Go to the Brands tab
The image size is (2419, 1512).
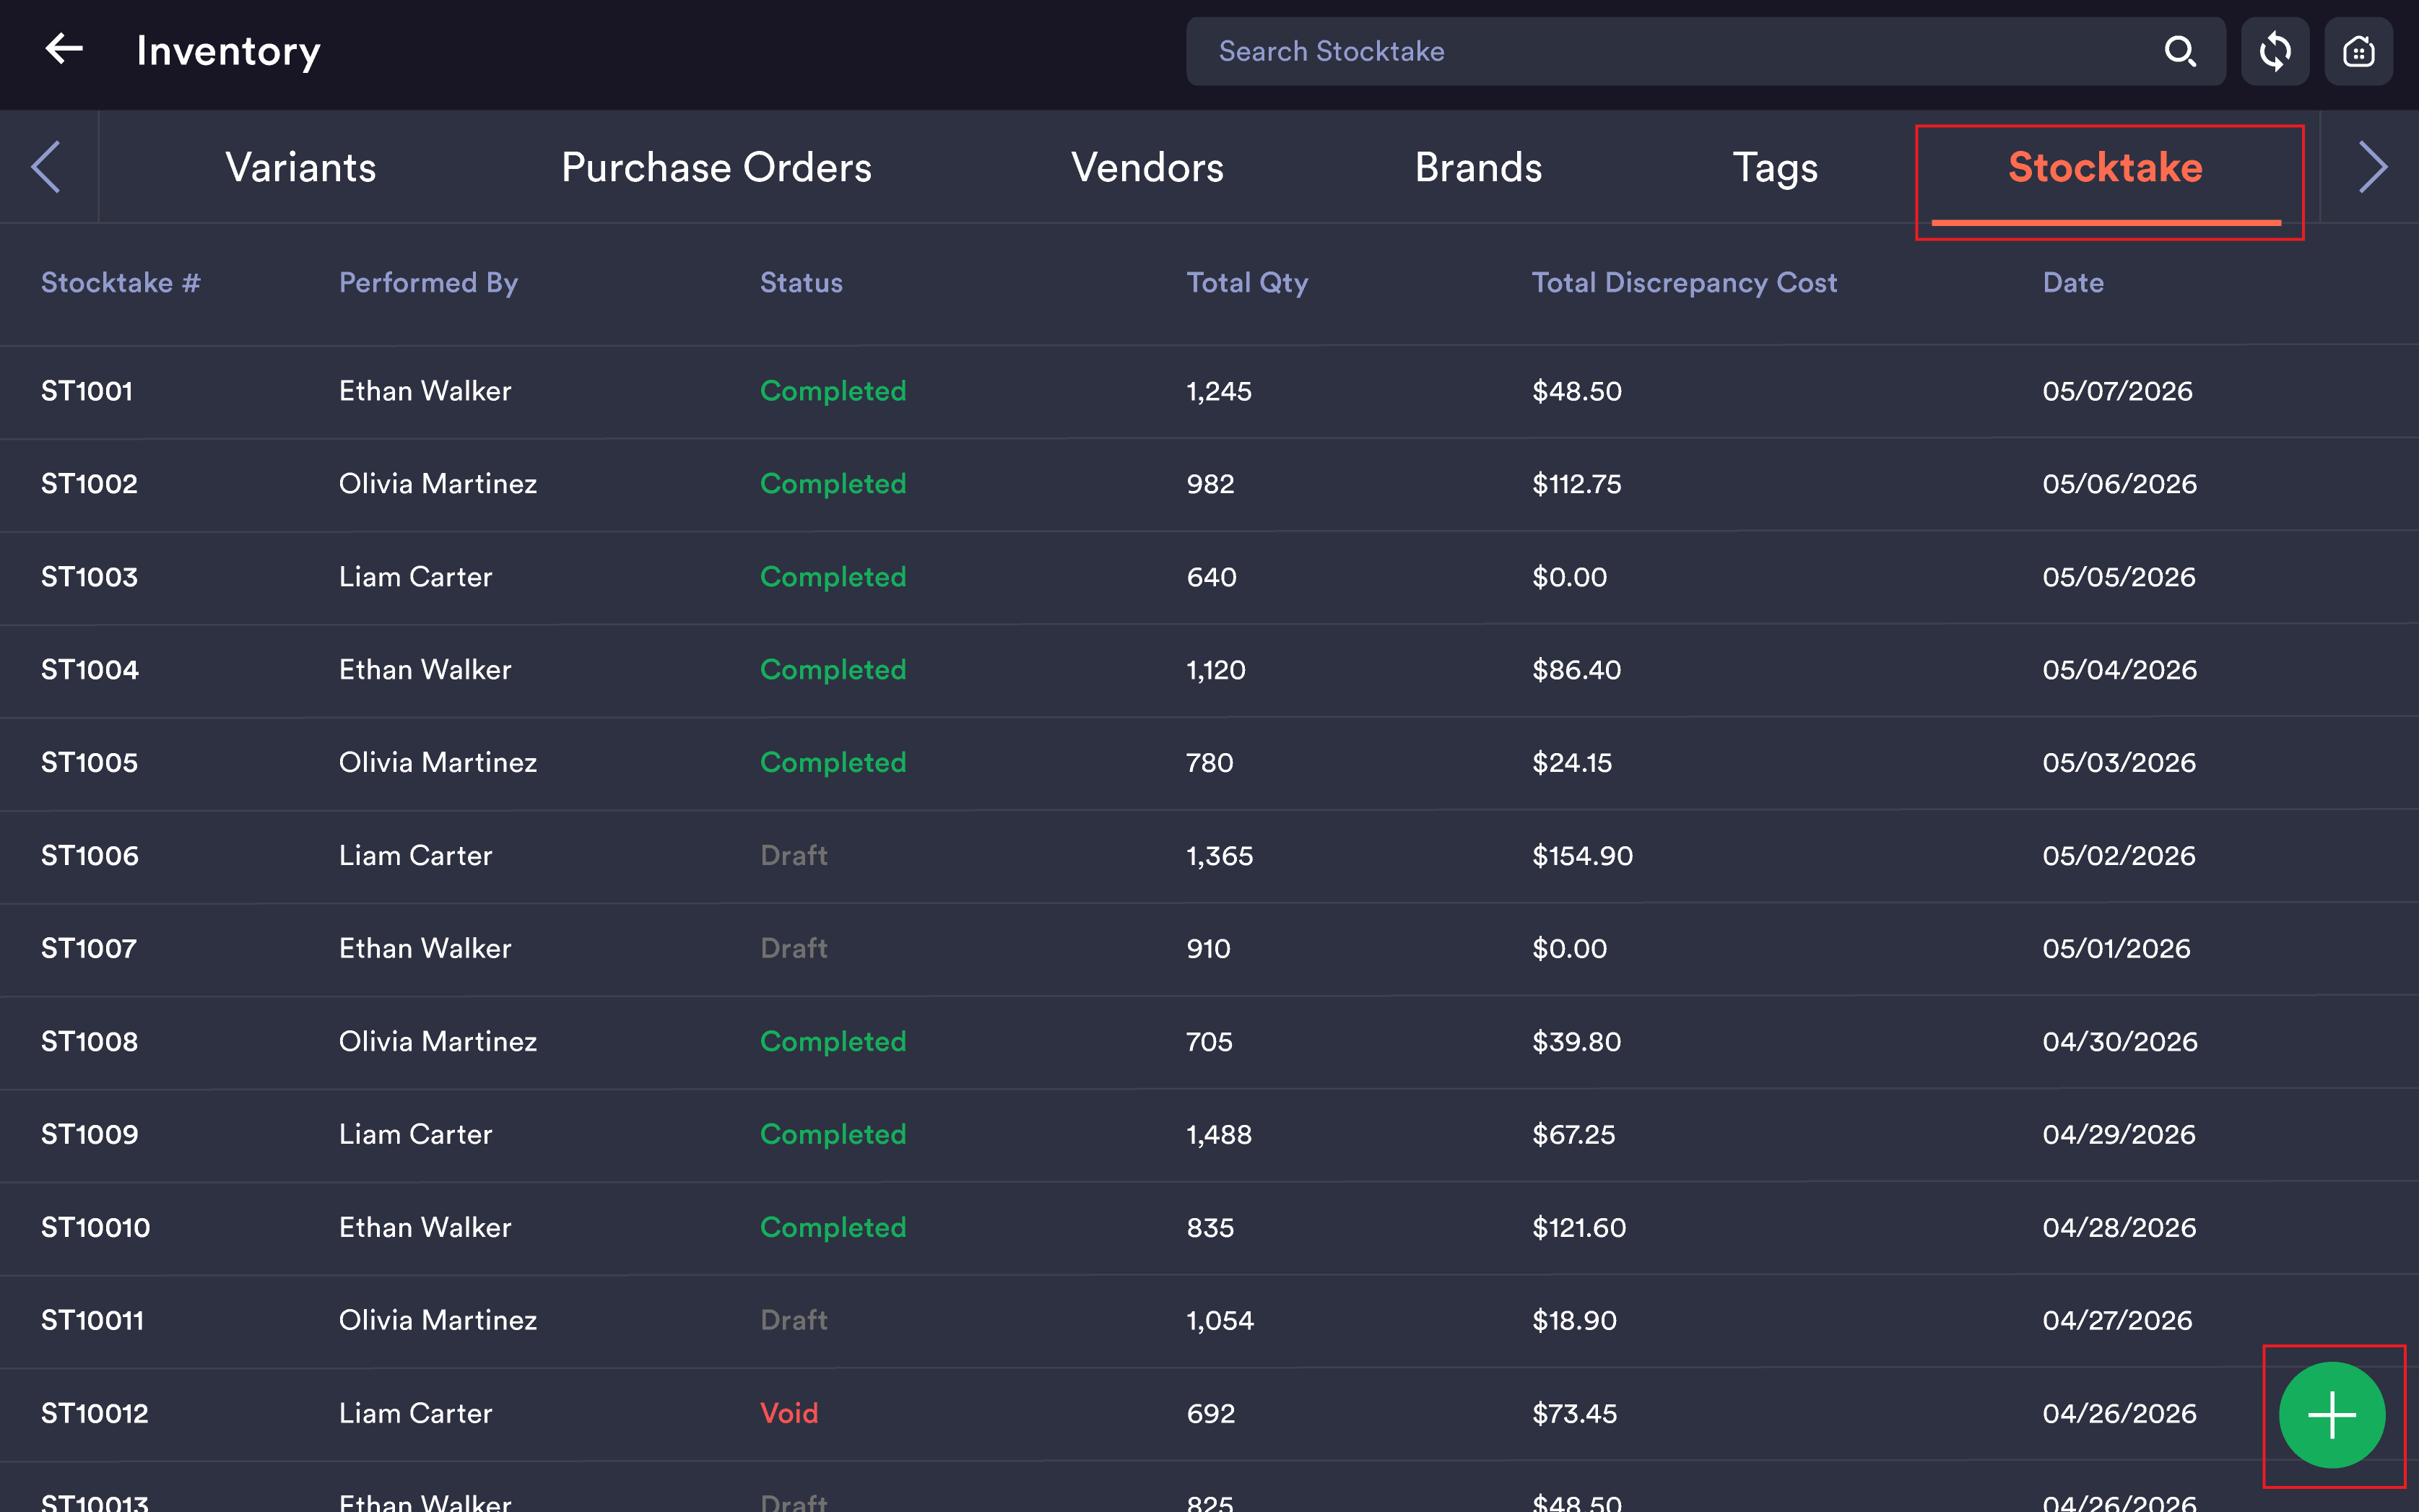pyautogui.click(x=1478, y=167)
